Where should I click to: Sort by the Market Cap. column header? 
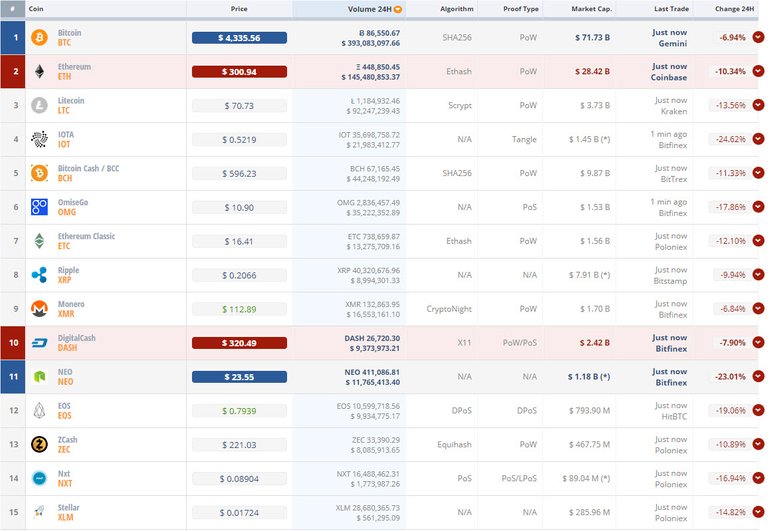pos(592,9)
